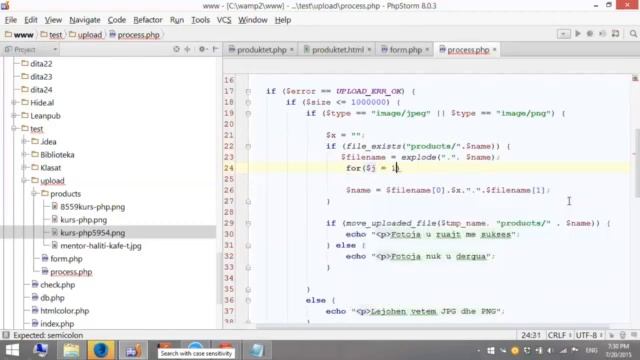Open the View menu
This screenshot has height=360, width=640.
(53, 20)
